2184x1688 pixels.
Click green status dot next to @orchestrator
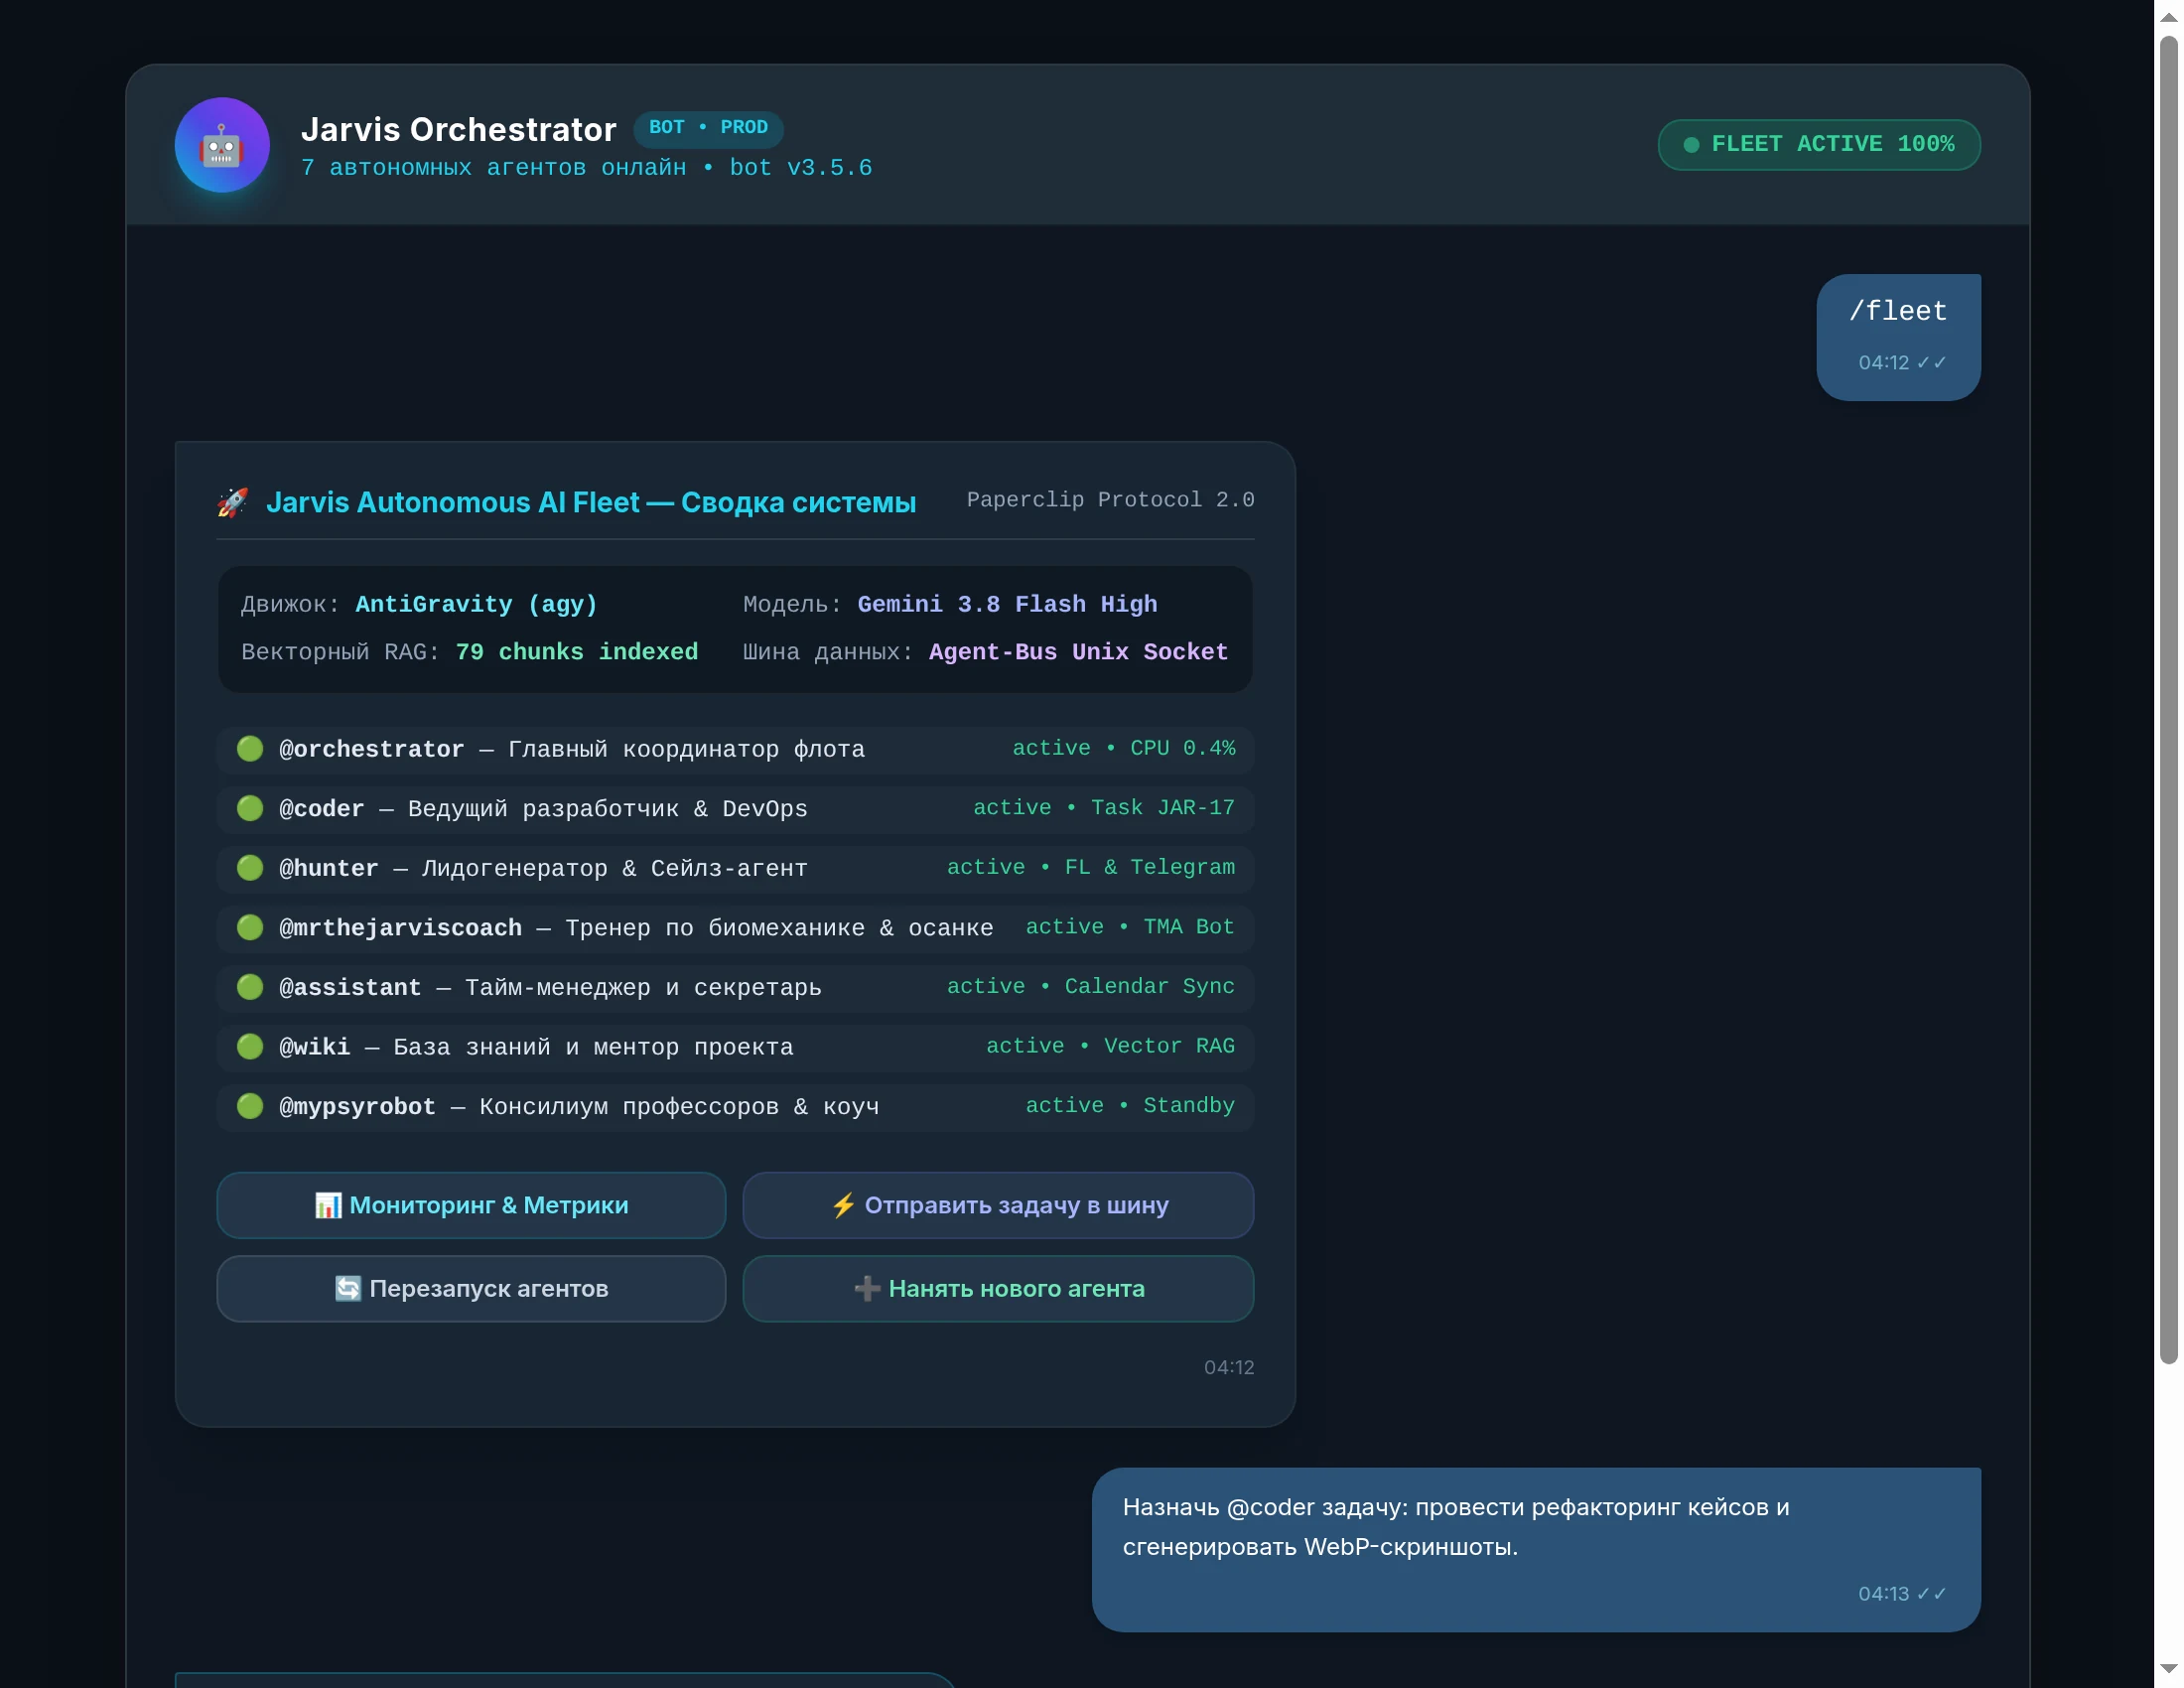point(250,748)
